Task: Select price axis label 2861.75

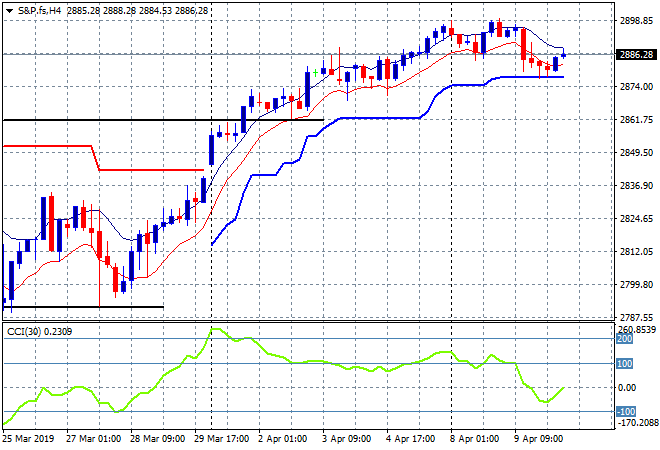Action: click(636, 120)
